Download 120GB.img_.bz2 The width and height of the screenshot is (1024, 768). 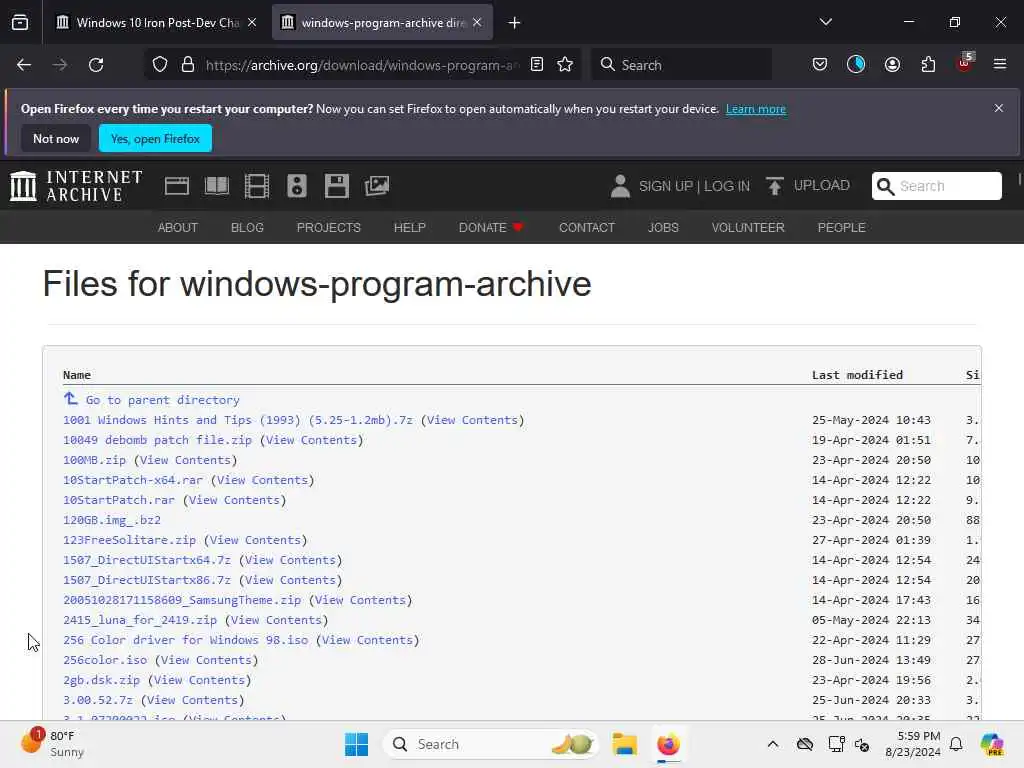click(x=112, y=520)
